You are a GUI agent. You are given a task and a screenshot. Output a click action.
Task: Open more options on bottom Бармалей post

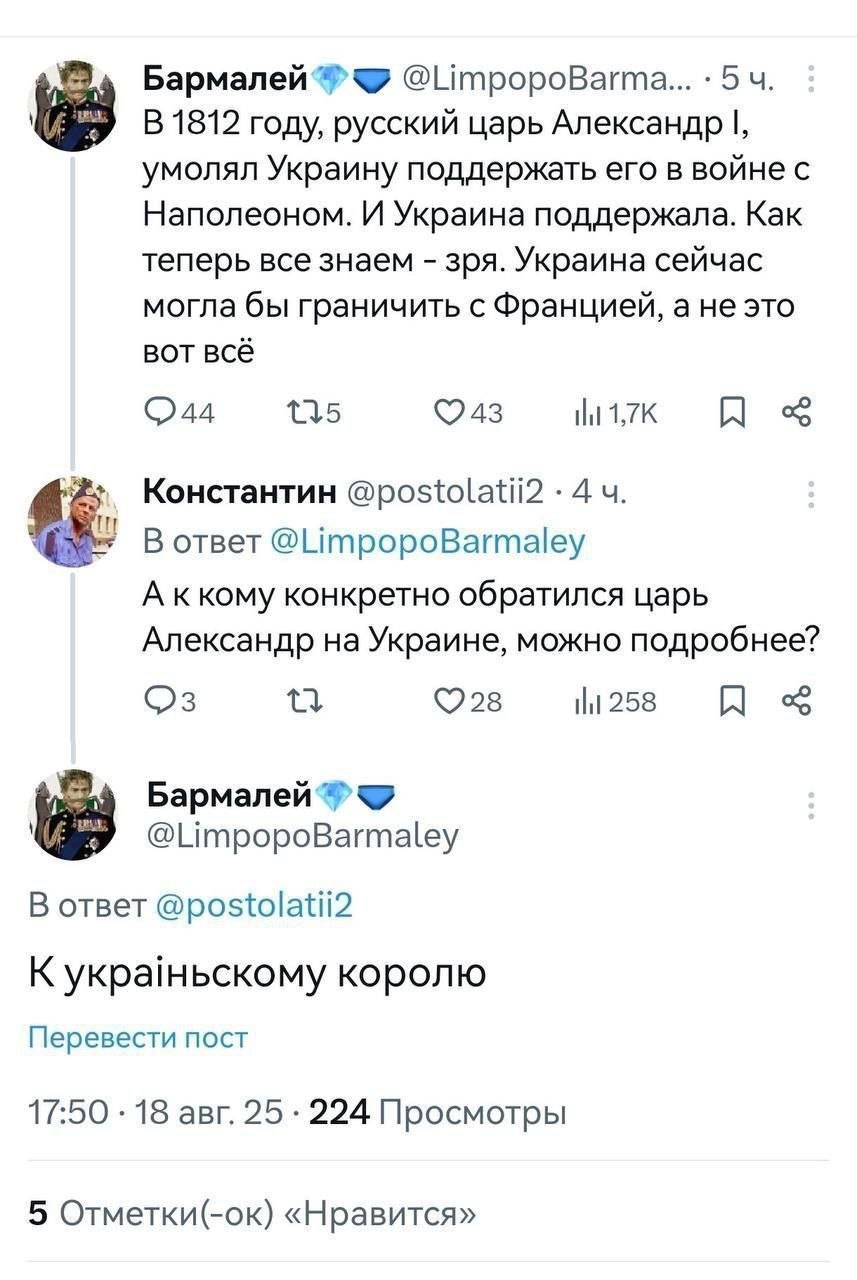click(x=811, y=806)
